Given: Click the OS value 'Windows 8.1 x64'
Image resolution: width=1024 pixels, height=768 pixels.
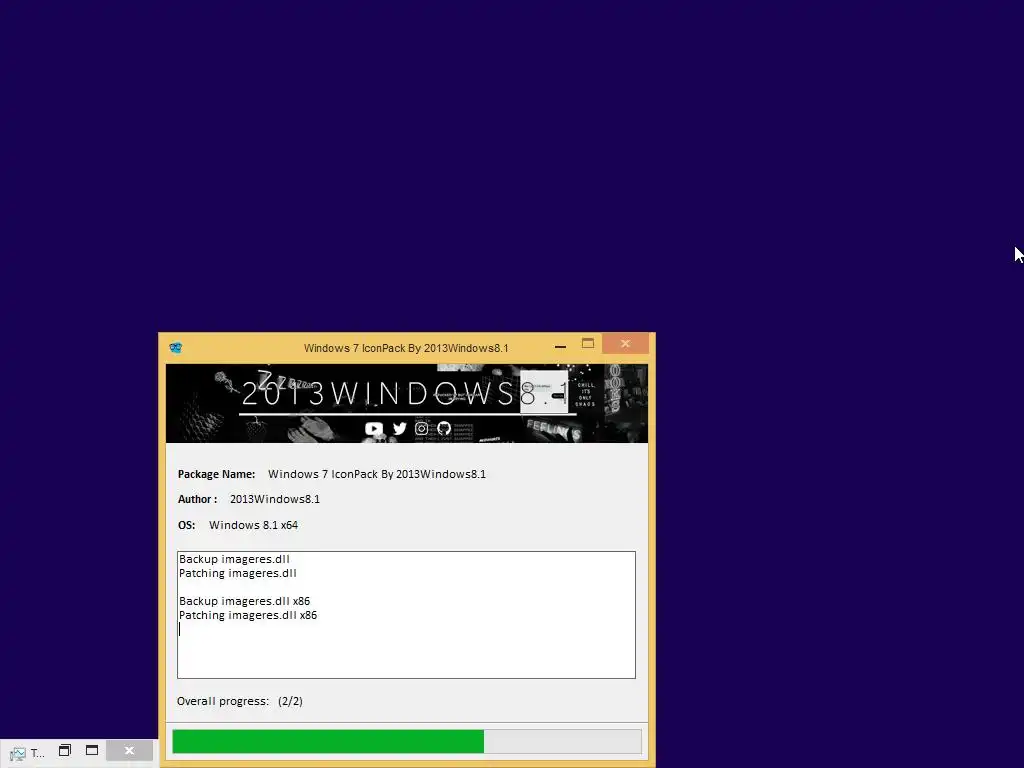Looking at the screenshot, I should [253, 525].
